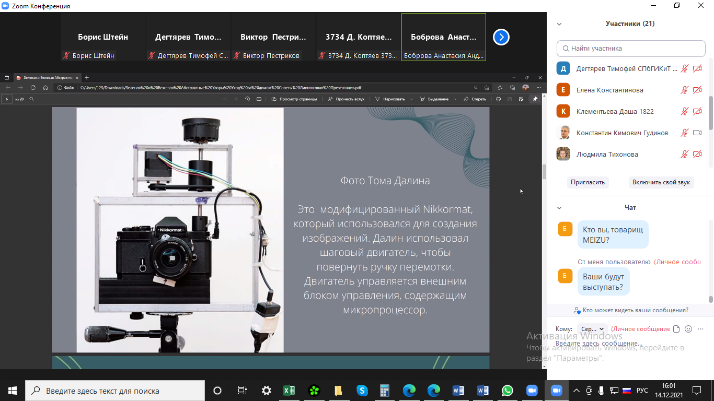Click Елена Константинова muted microphone icon
Viewport: 714px width, 401px height.
pyautogui.click(x=684, y=90)
